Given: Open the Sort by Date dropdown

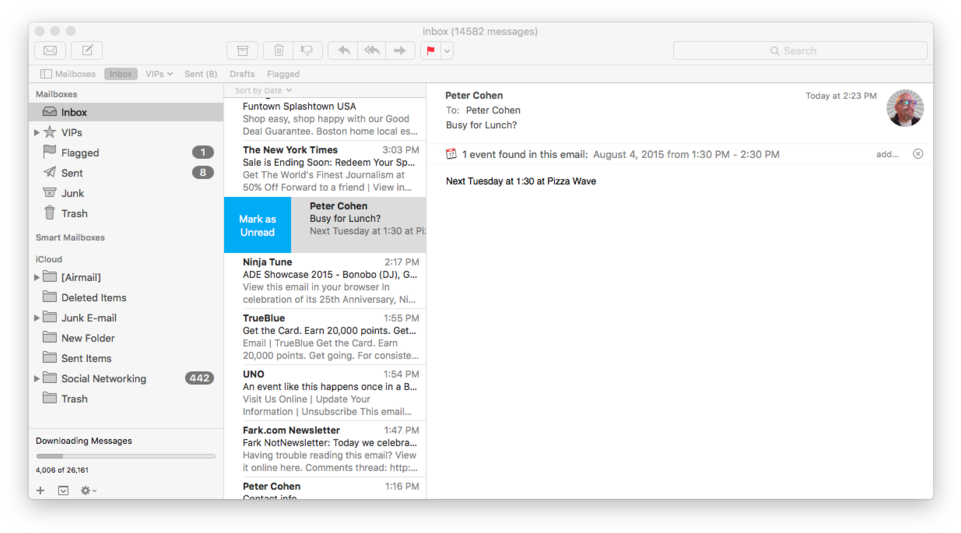Looking at the screenshot, I should (263, 91).
